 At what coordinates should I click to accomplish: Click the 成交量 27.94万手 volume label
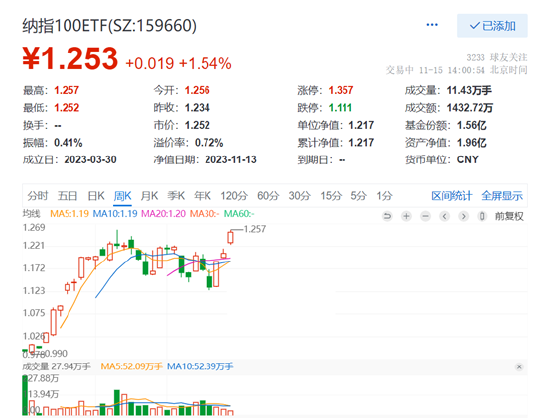56,366
